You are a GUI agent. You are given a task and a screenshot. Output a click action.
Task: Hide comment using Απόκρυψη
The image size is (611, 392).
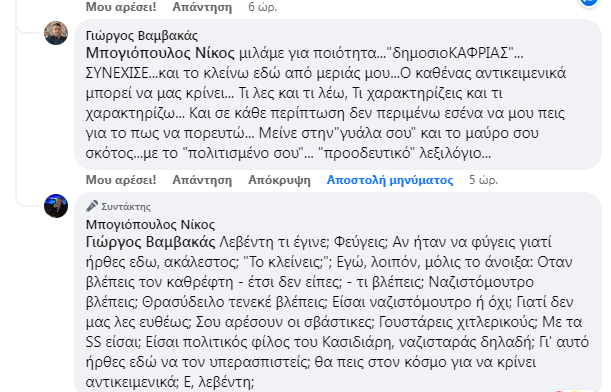point(279,180)
